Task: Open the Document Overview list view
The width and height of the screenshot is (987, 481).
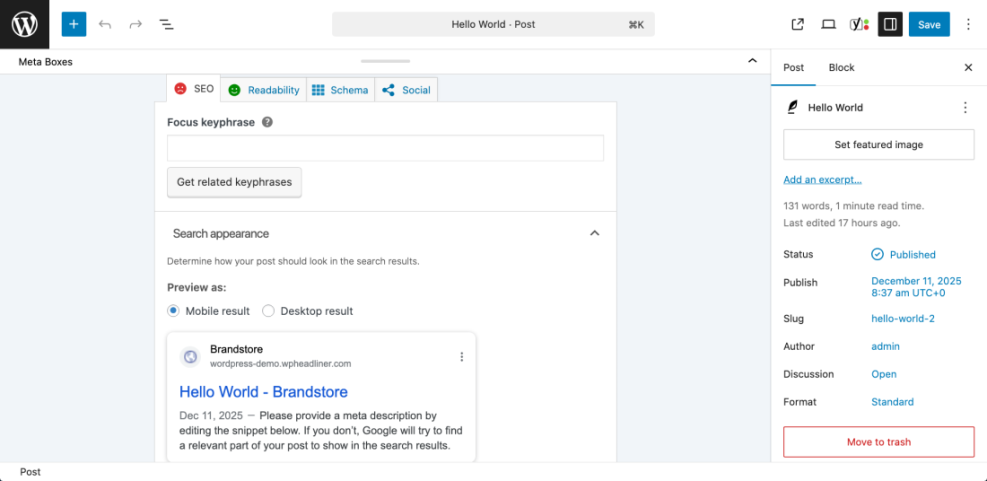Action: (x=166, y=25)
